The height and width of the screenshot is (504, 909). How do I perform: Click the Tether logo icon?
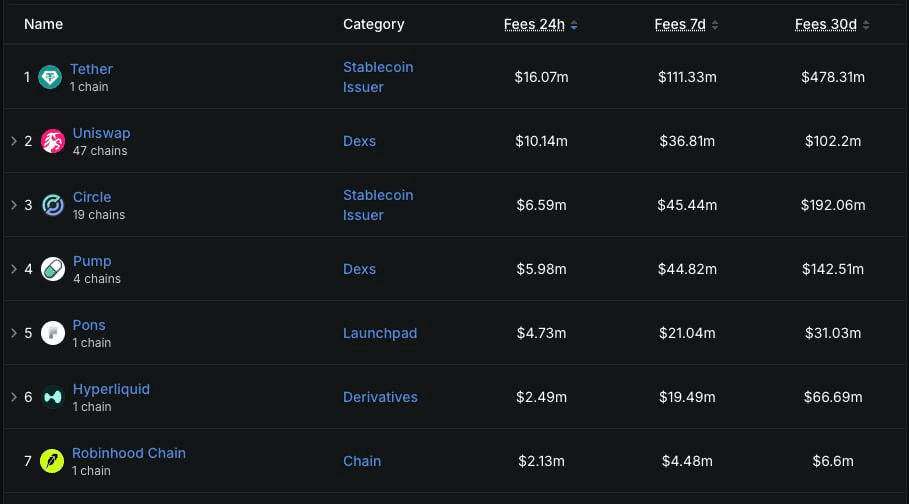50,77
